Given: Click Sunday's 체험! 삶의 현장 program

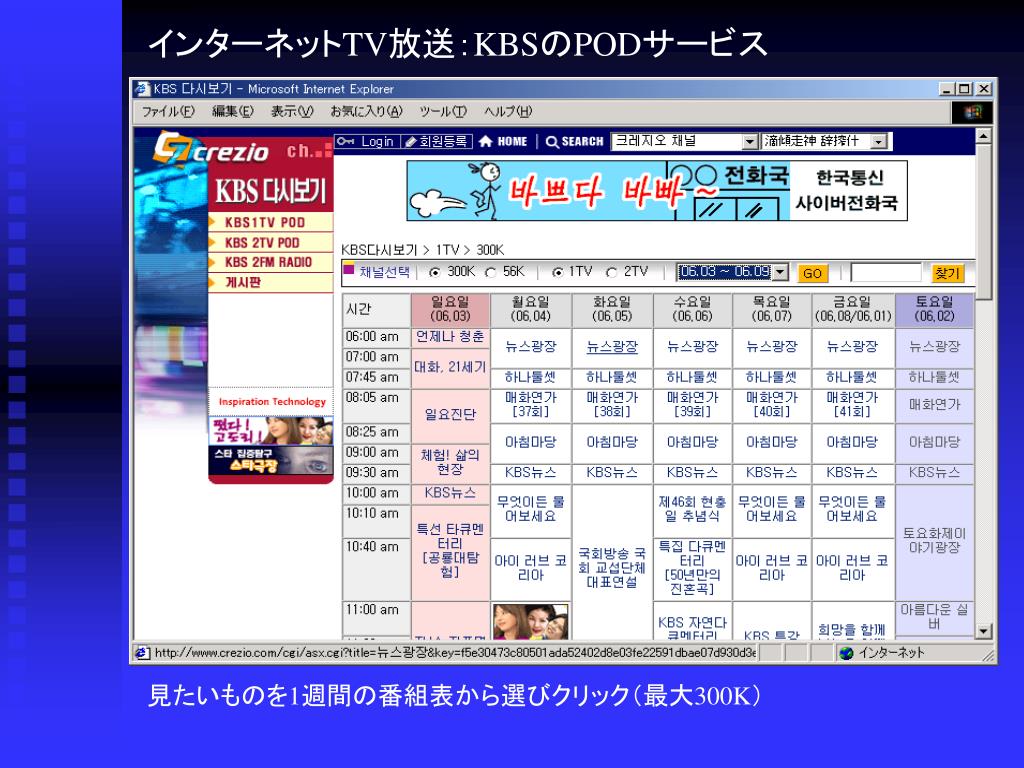Looking at the screenshot, I should click(x=450, y=462).
